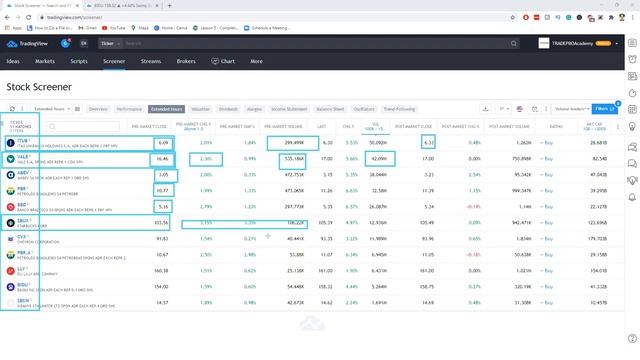Viewport: 640px width, 360px height.
Task: Open the Hotlists icon in the right sidebar
Action: pyautogui.click(x=632, y=93)
